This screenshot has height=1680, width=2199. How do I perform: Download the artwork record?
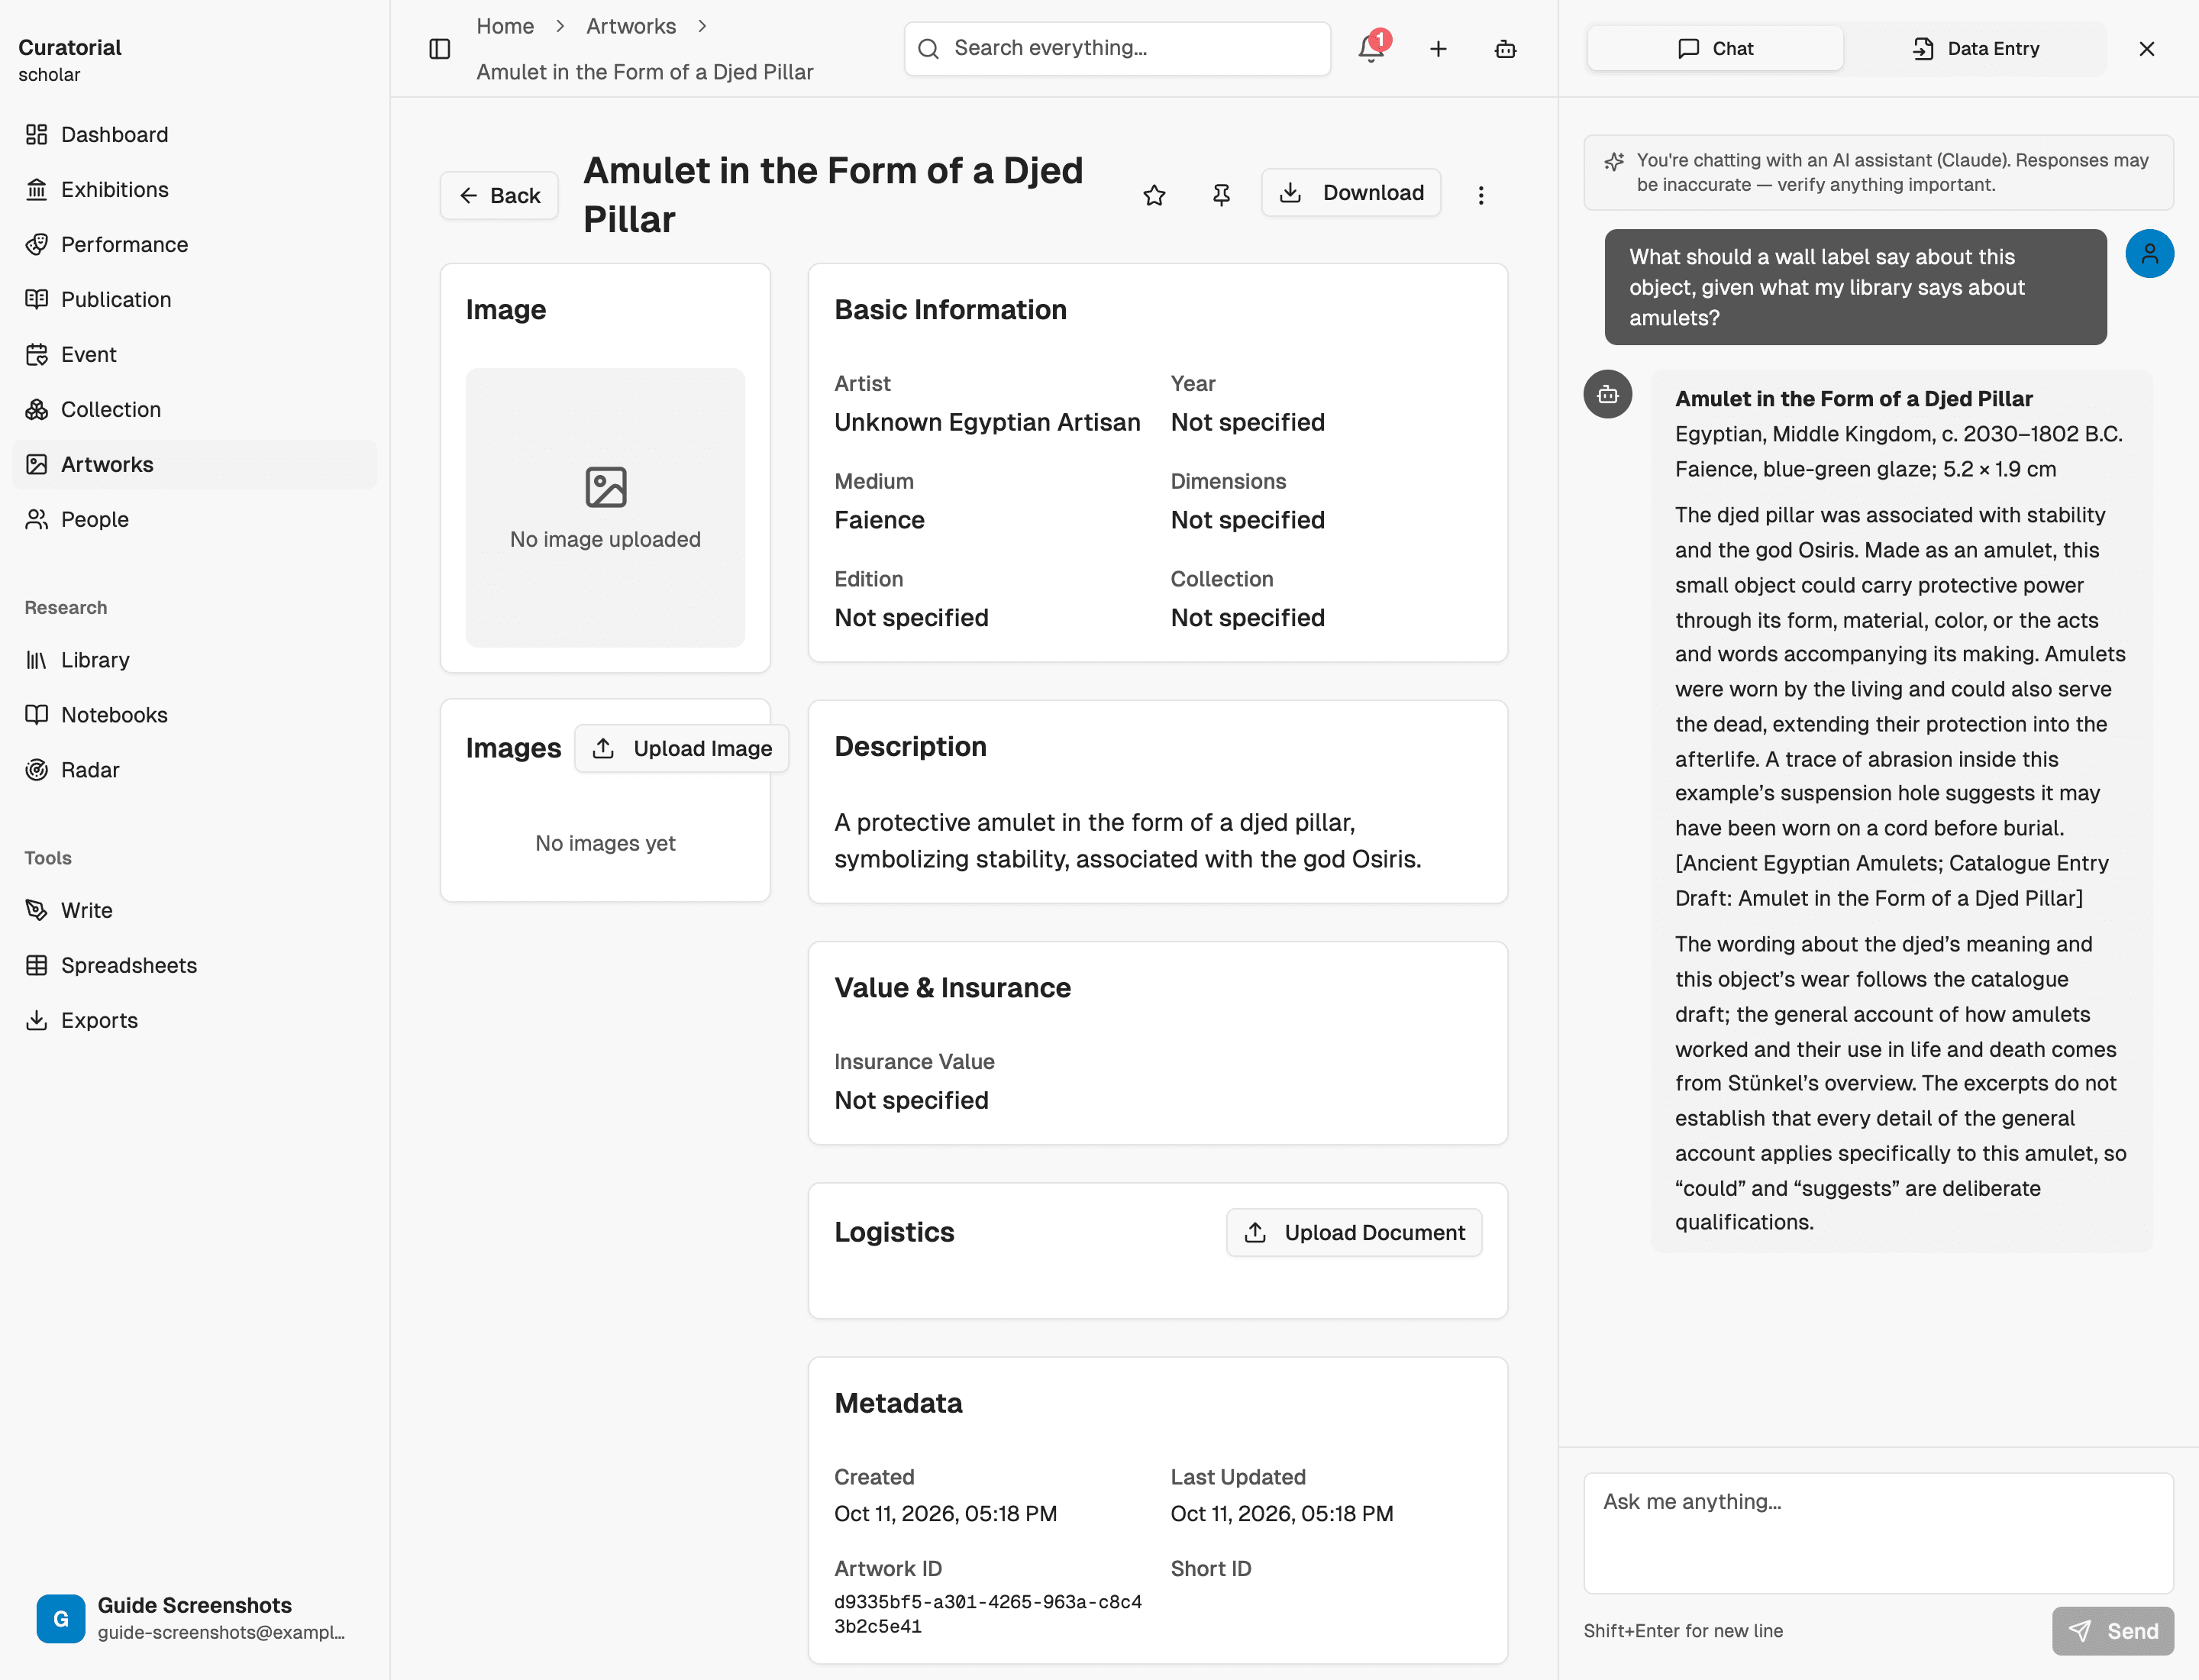click(1351, 192)
